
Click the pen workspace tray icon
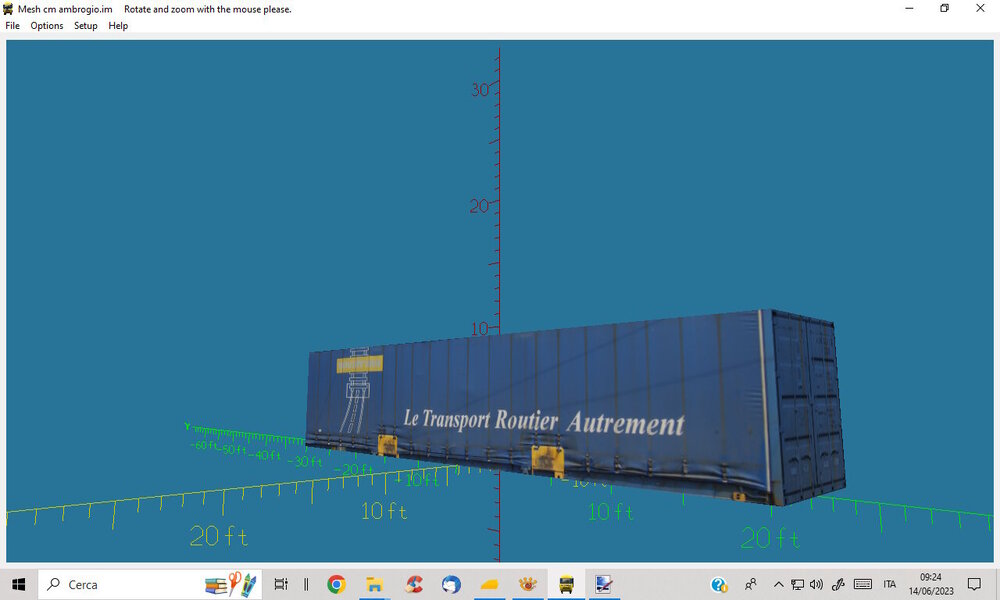point(838,584)
